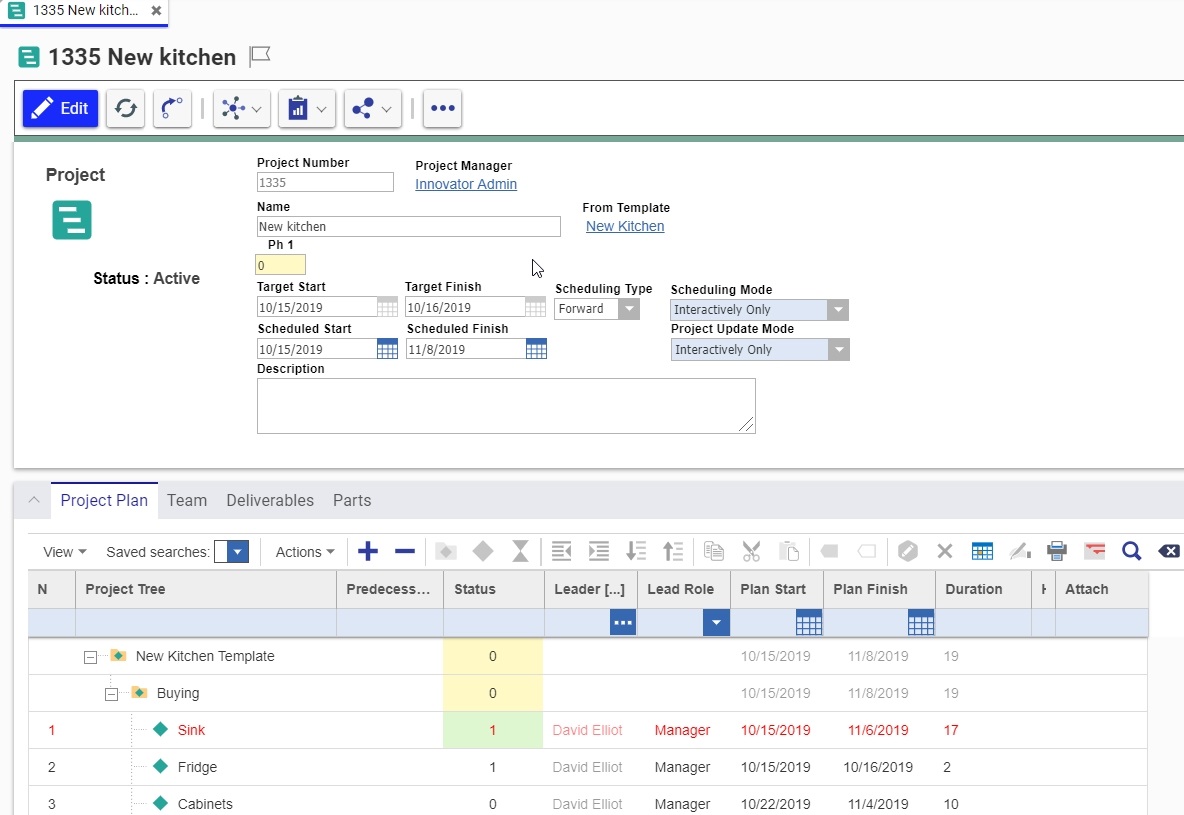The image size is (1184, 815).
Task: Open the New Kitchen template link
Action: tap(625, 226)
